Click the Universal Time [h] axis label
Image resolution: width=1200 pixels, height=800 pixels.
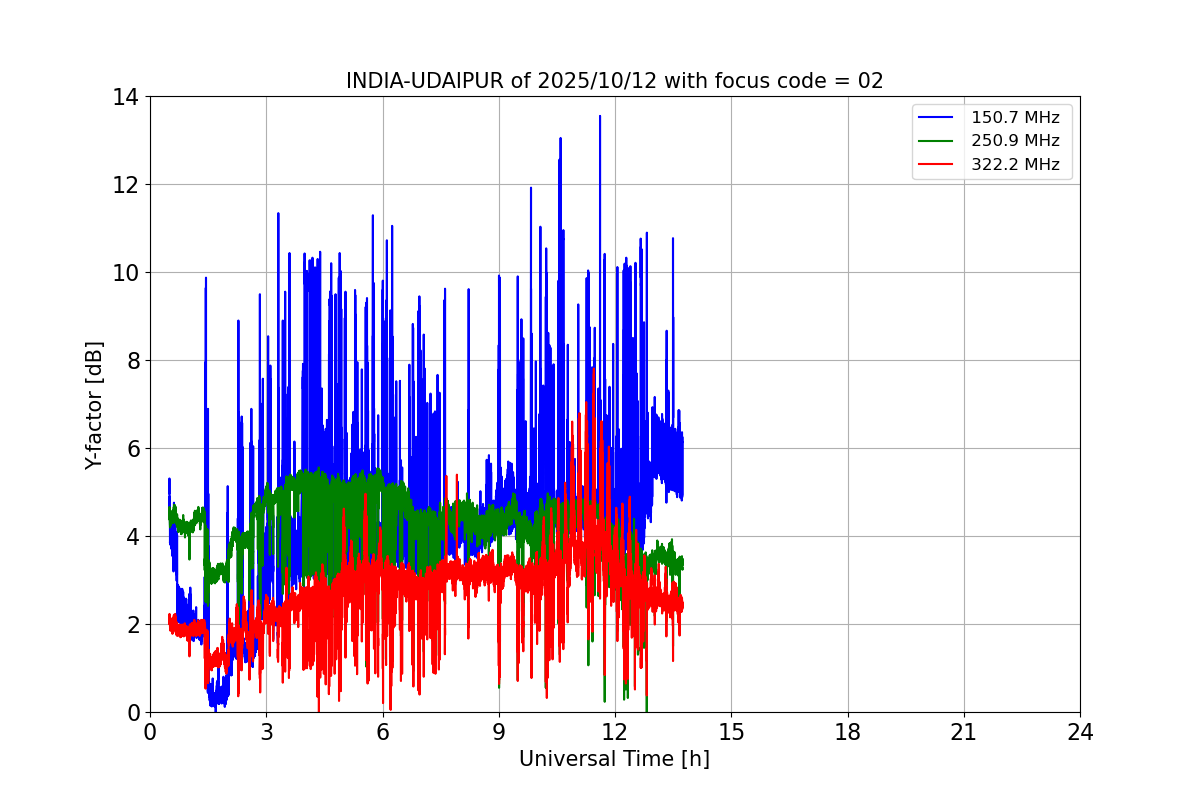[x=614, y=760]
